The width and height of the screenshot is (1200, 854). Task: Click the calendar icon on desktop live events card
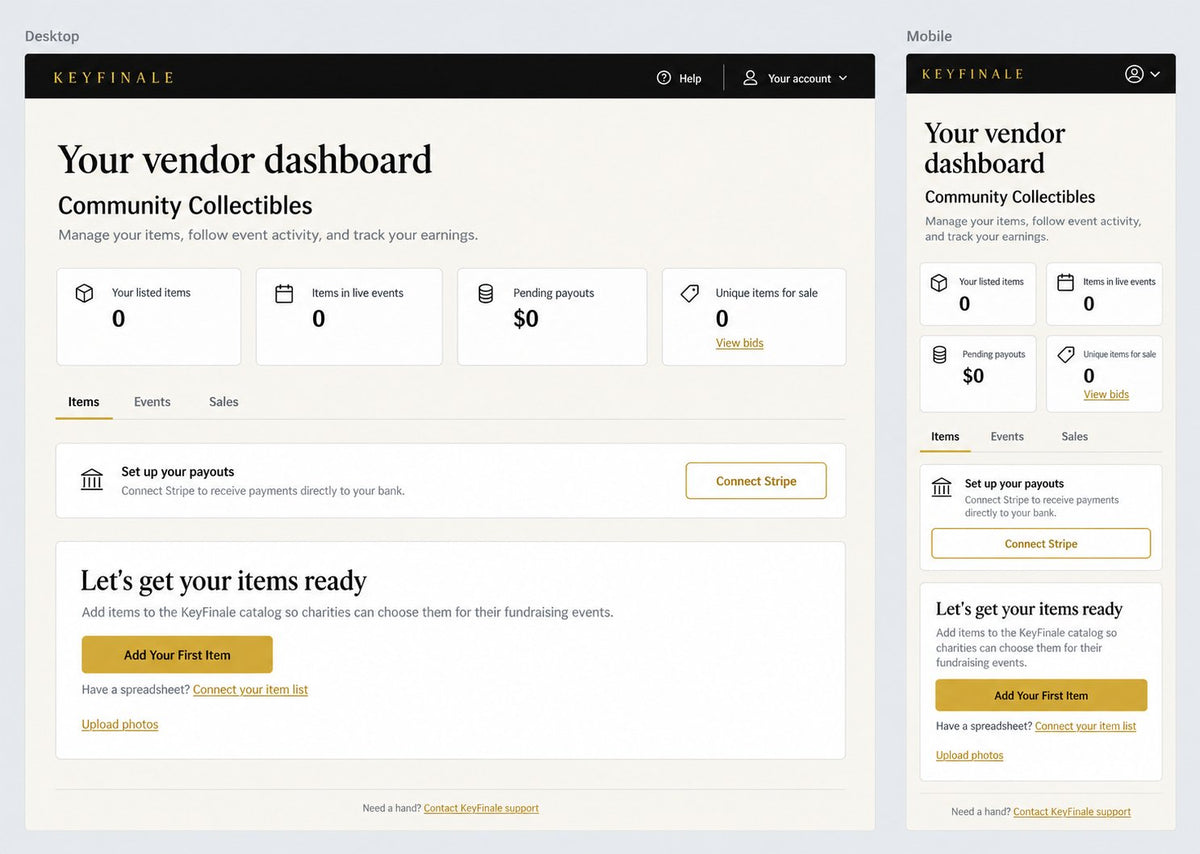(284, 293)
